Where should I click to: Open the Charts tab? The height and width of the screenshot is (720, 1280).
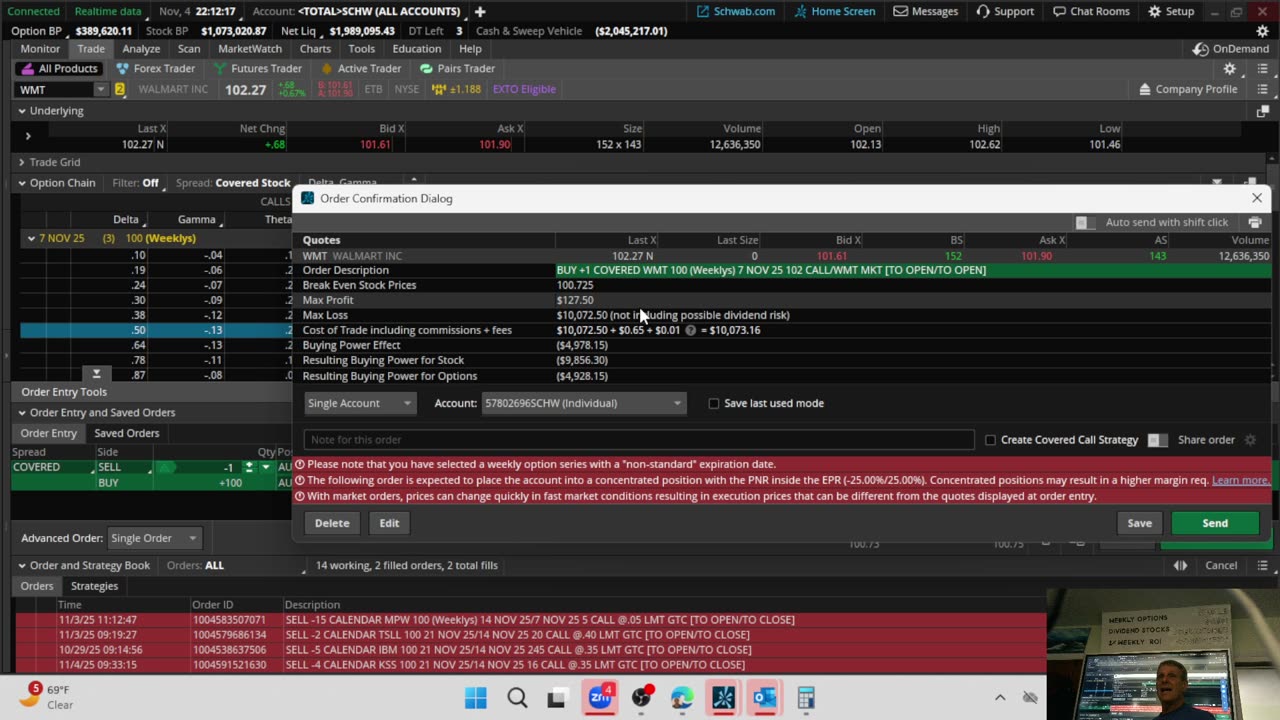[x=315, y=49]
